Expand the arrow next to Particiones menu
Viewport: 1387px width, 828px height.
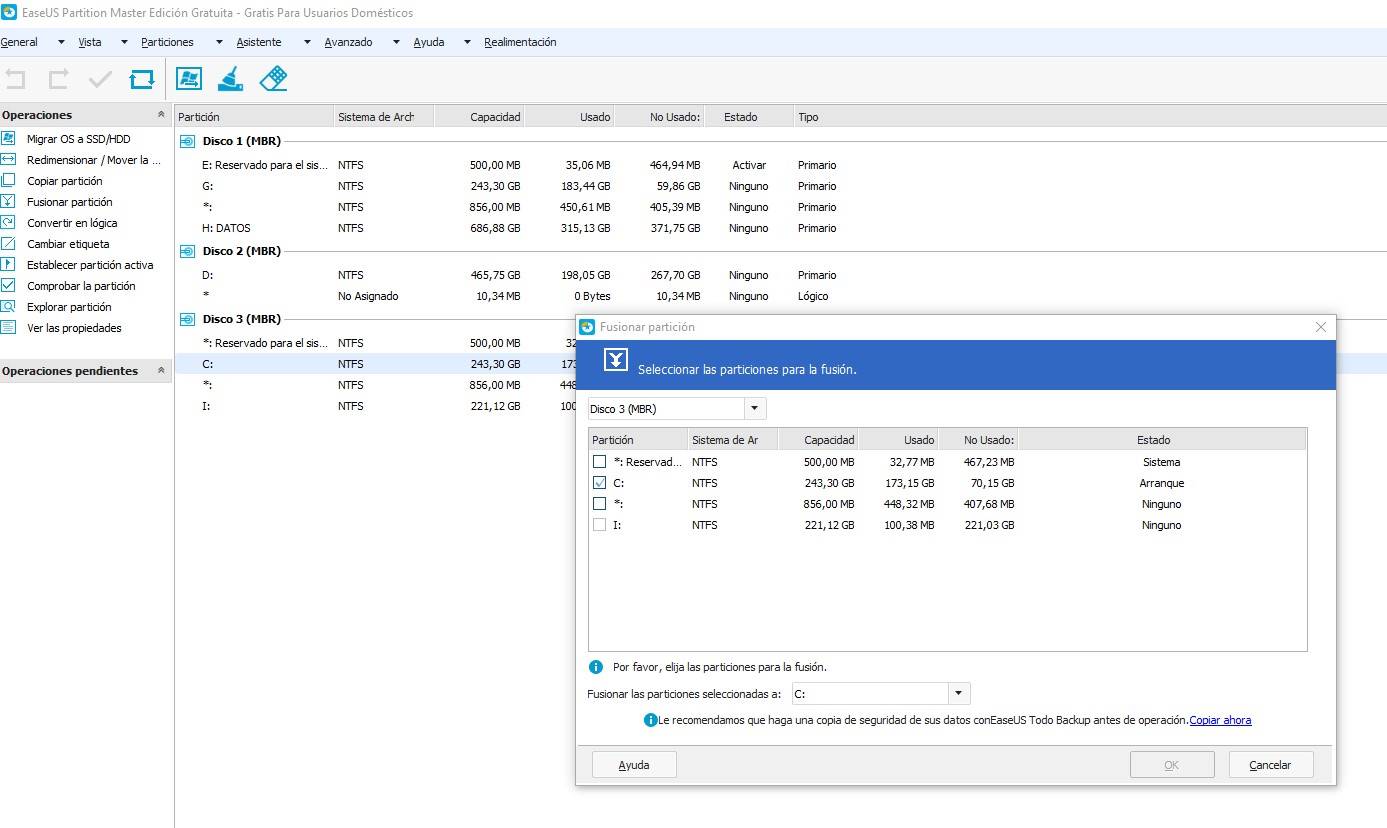pyautogui.click(x=219, y=42)
